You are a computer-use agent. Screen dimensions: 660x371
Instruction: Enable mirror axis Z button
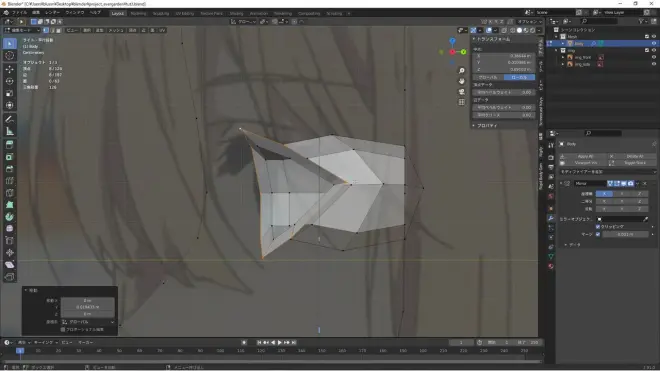(639, 194)
